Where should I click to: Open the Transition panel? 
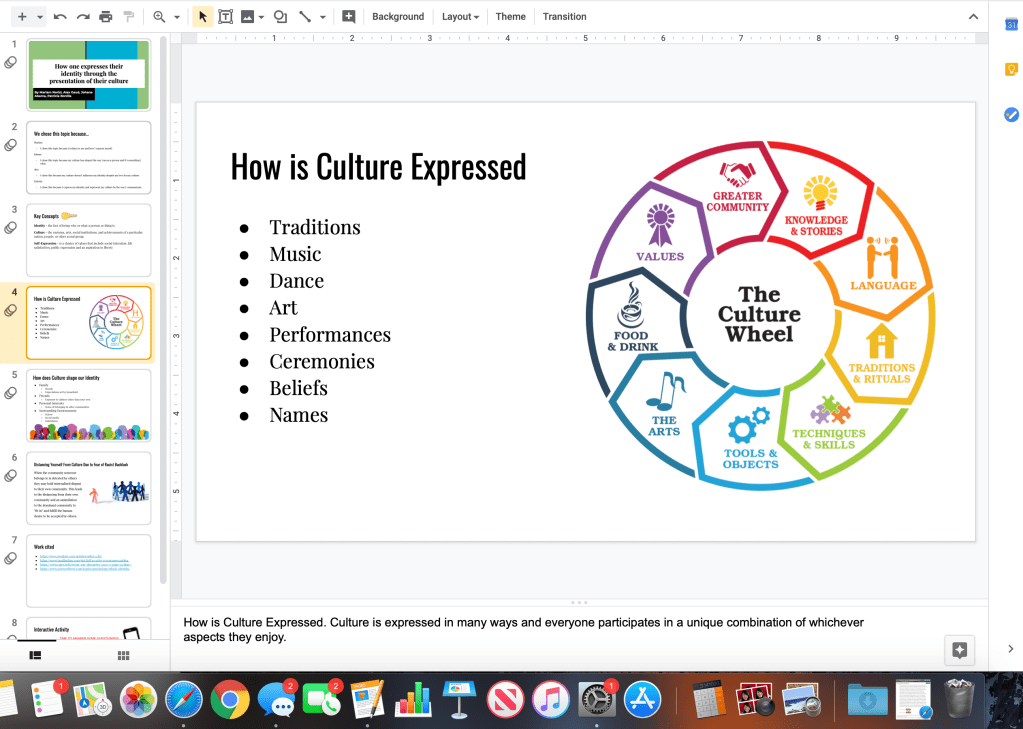point(564,17)
